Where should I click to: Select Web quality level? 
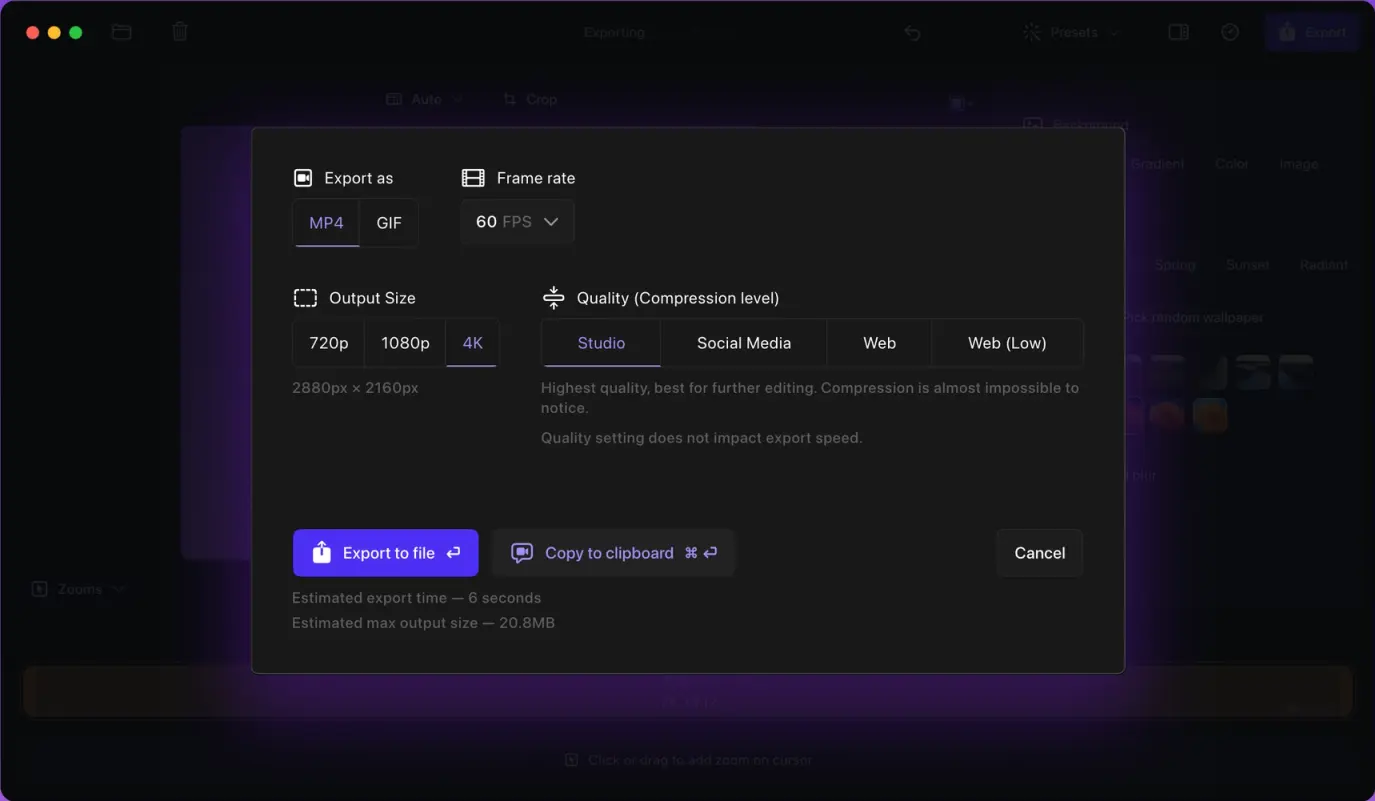(879, 343)
